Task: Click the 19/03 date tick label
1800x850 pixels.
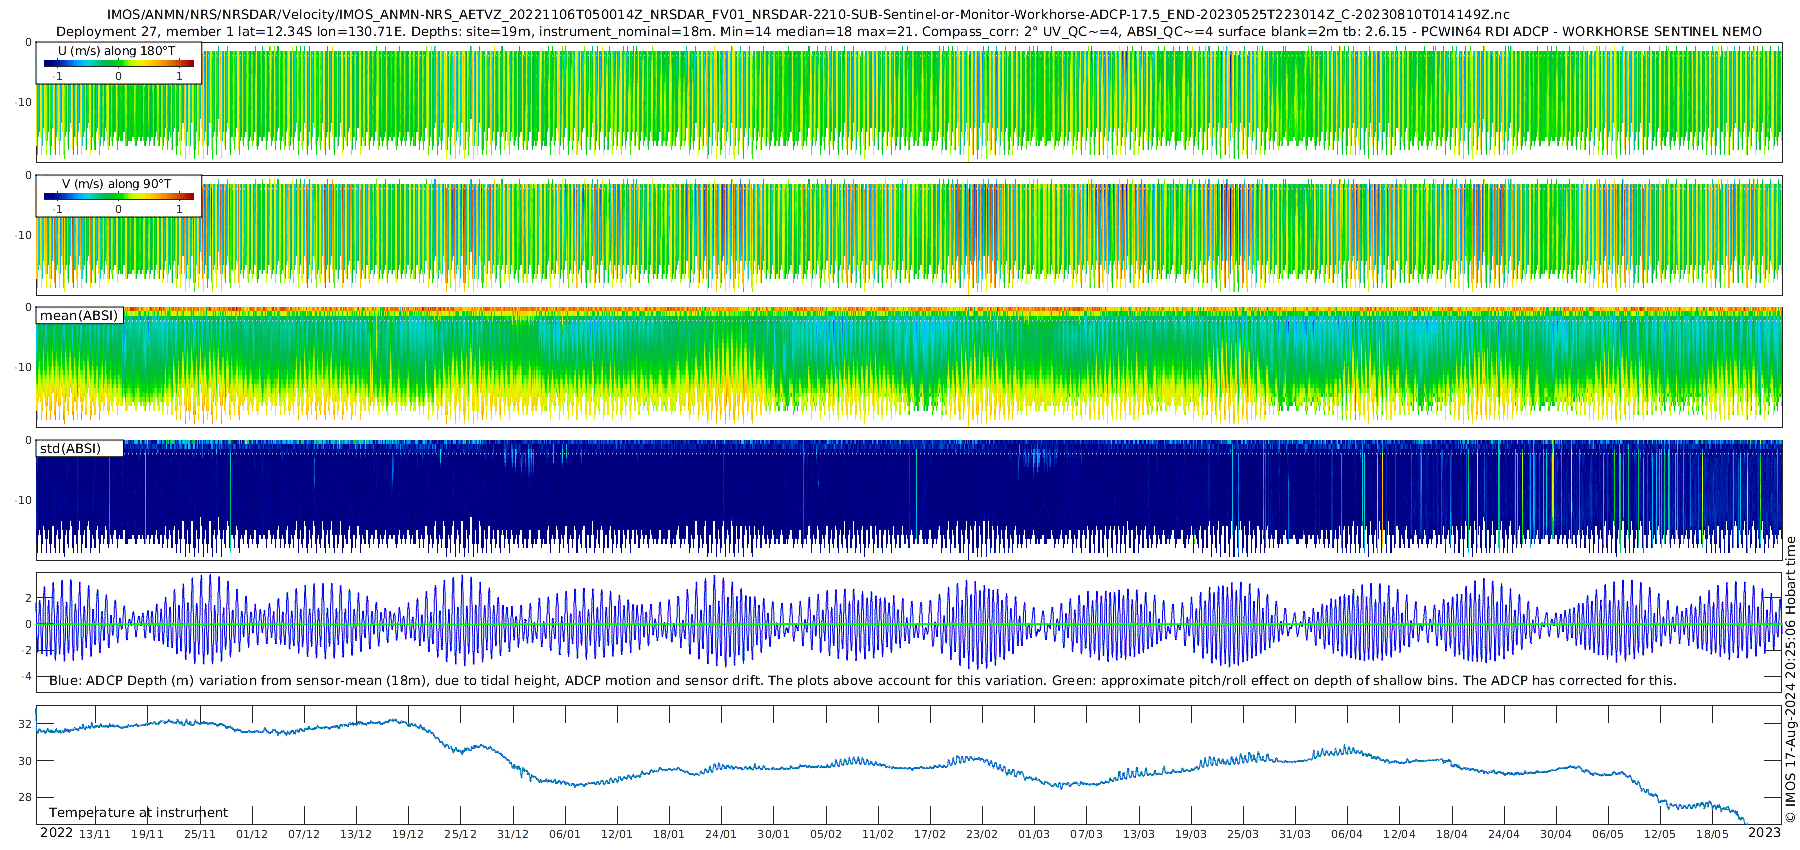Action: [1191, 834]
